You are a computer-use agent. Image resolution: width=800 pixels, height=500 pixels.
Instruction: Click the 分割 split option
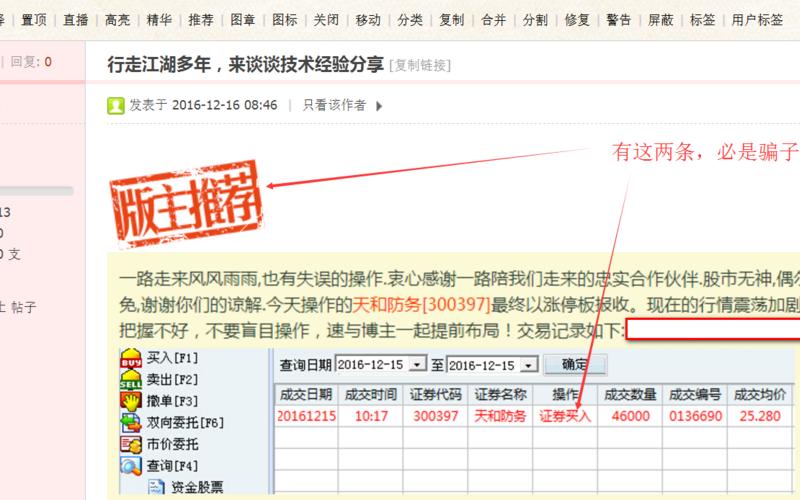click(x=535, y=20)
